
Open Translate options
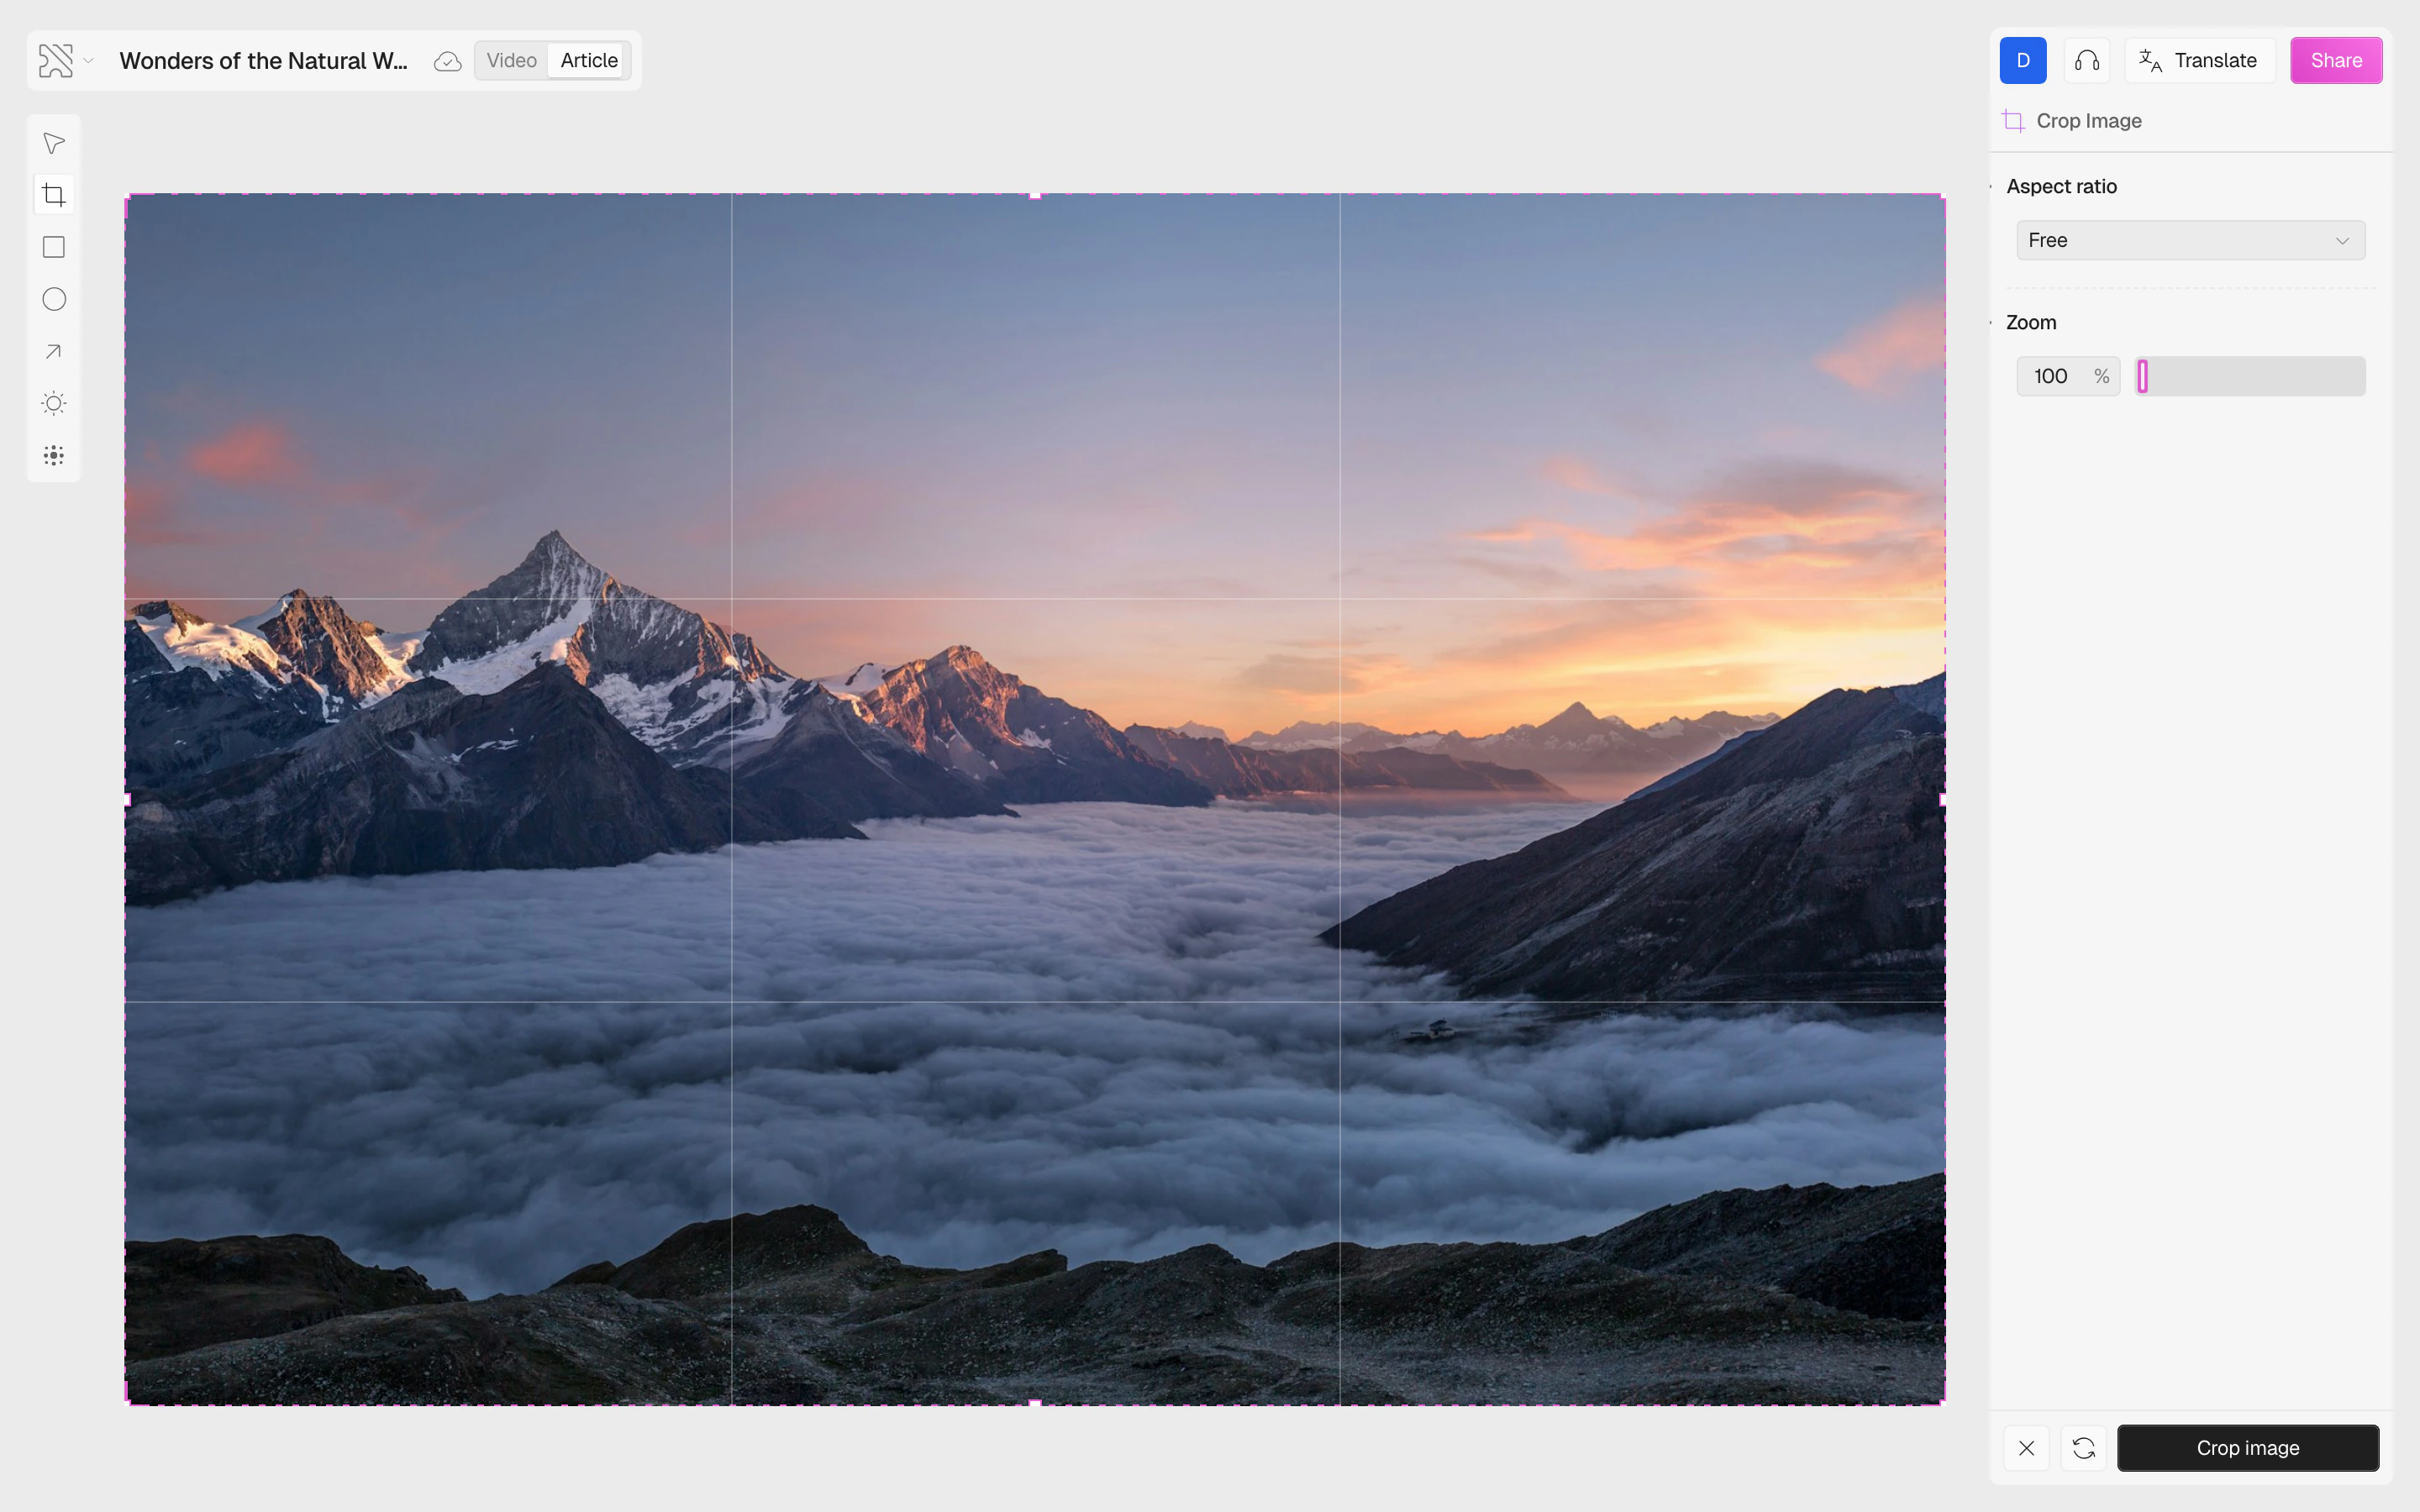[2199, 60]
